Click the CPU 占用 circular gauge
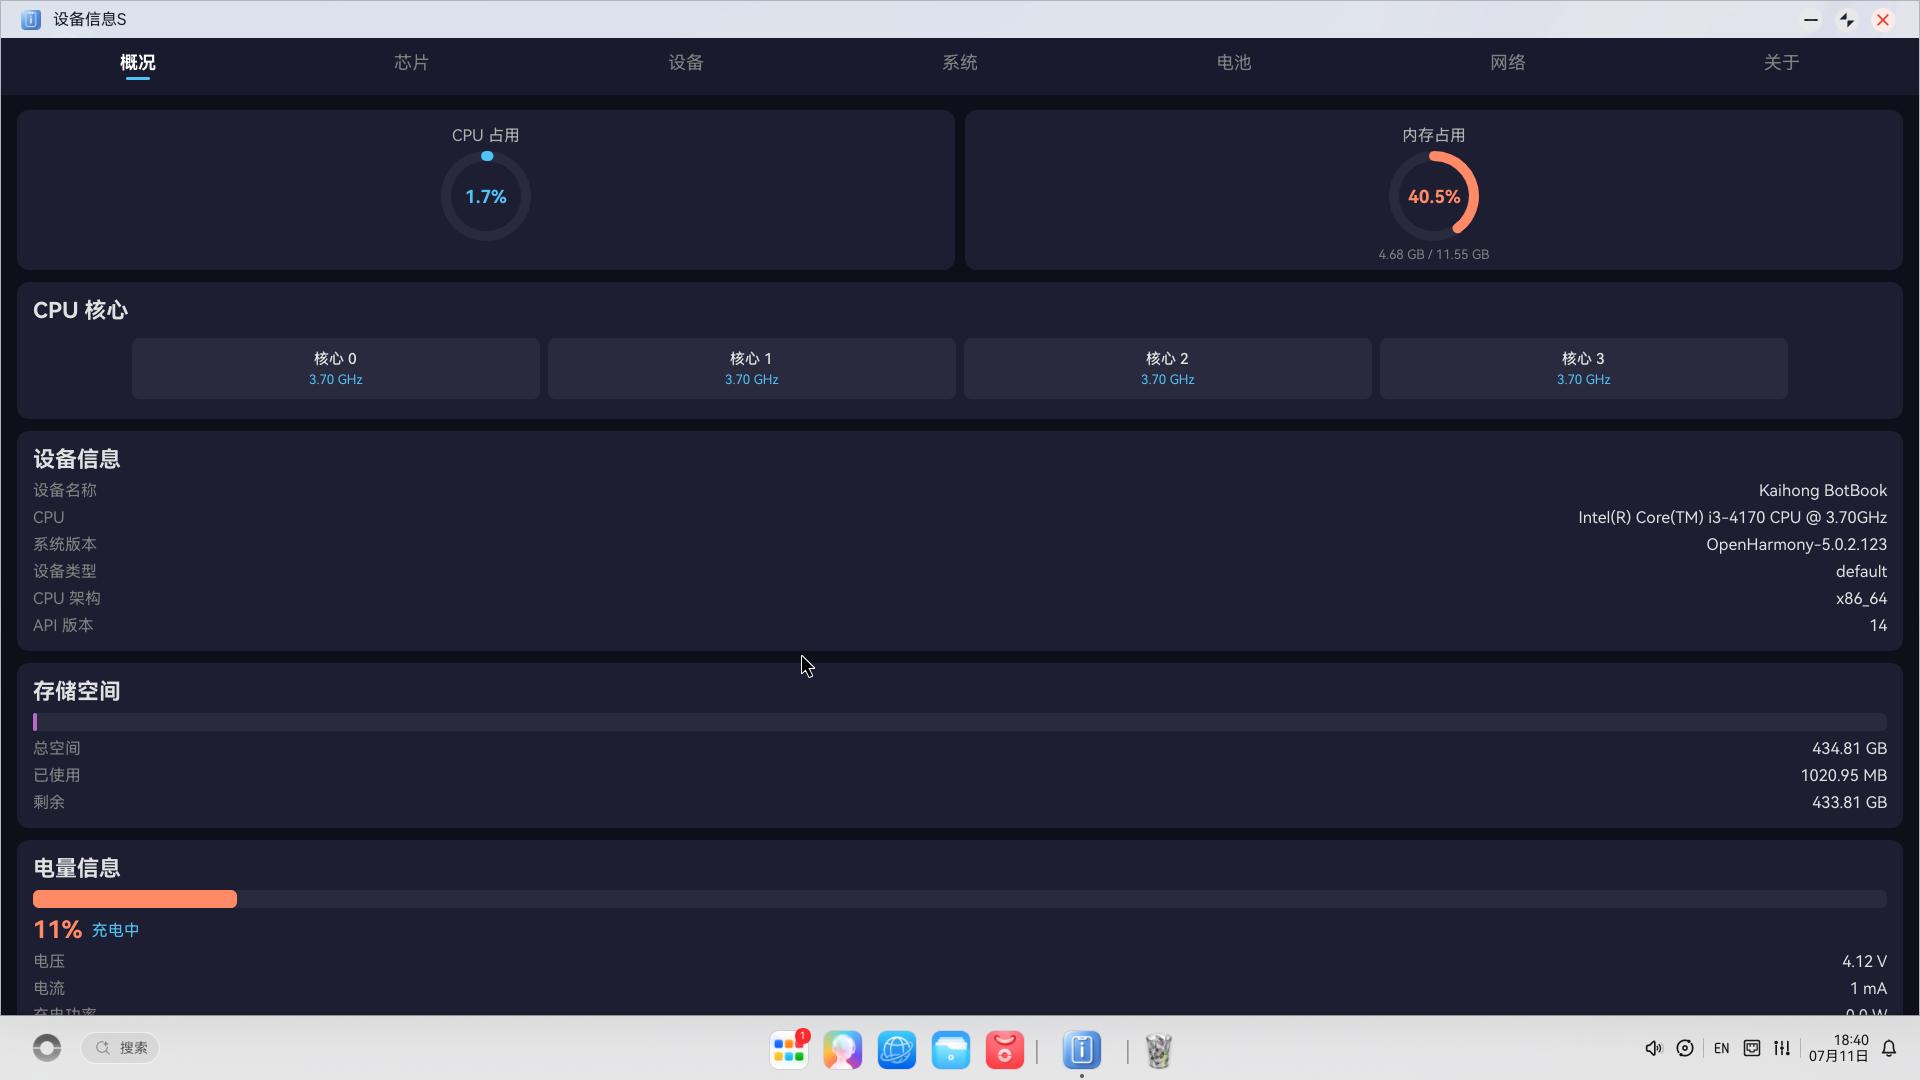The image size is (1920, 1080). click(x=486, y=196)
